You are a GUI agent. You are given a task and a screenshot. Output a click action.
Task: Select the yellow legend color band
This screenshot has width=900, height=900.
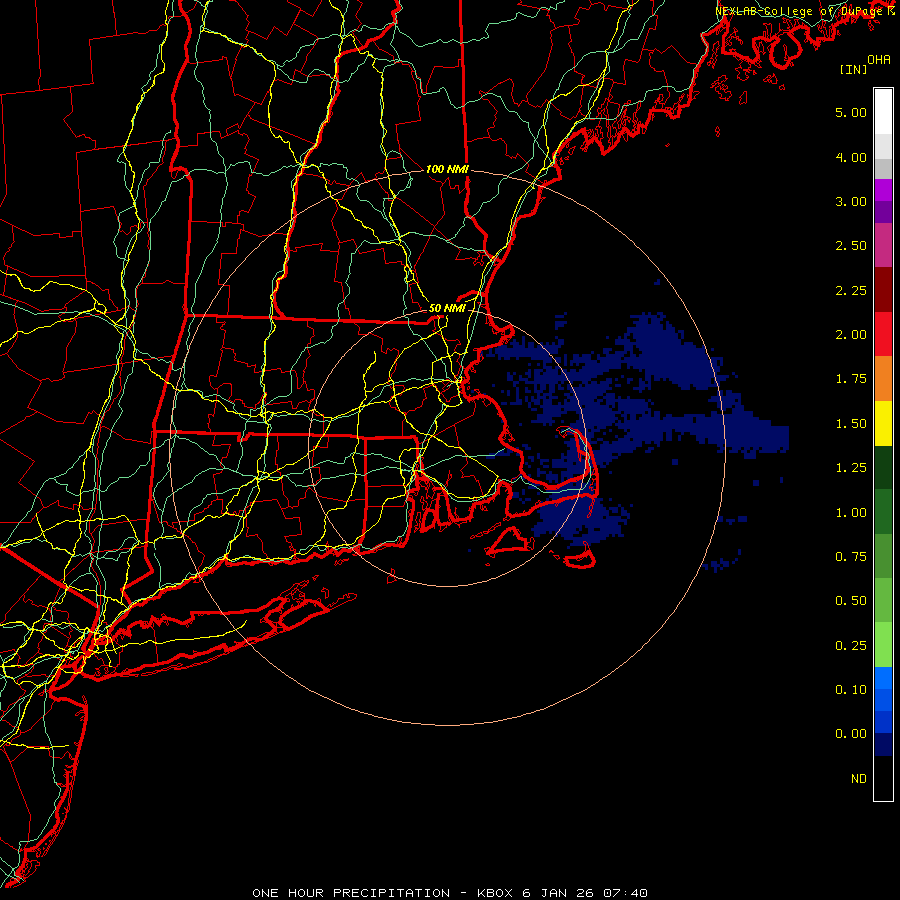[x=883, y=423]
